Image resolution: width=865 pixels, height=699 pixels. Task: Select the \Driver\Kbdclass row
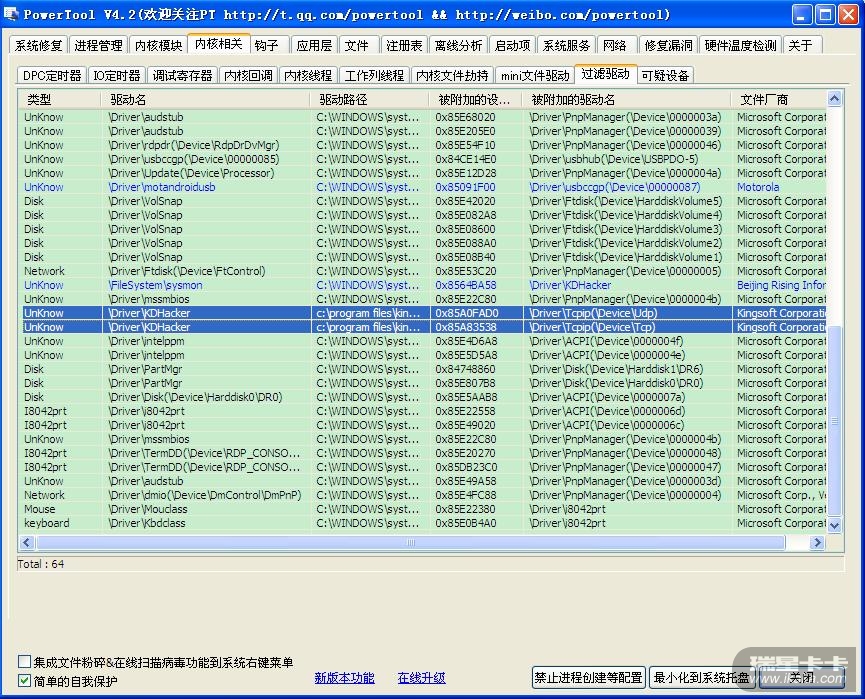coord(425,523)
